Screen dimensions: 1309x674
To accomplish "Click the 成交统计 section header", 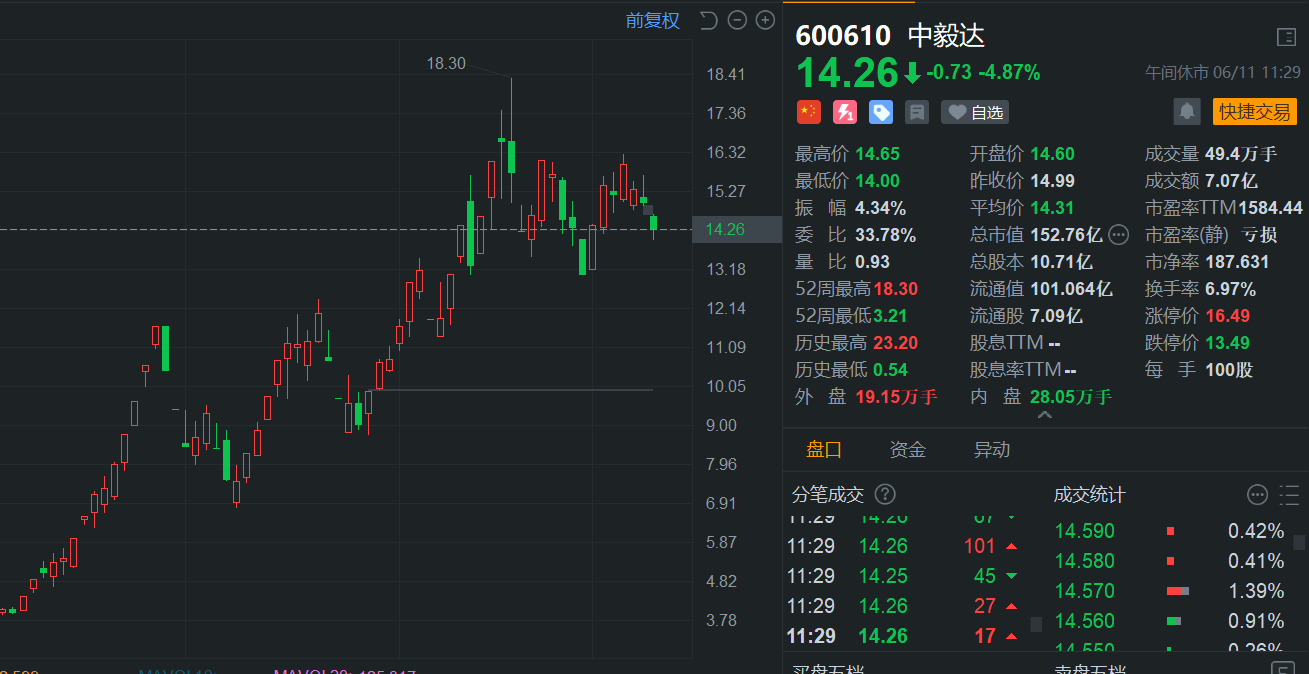I will pos(1090,494).
